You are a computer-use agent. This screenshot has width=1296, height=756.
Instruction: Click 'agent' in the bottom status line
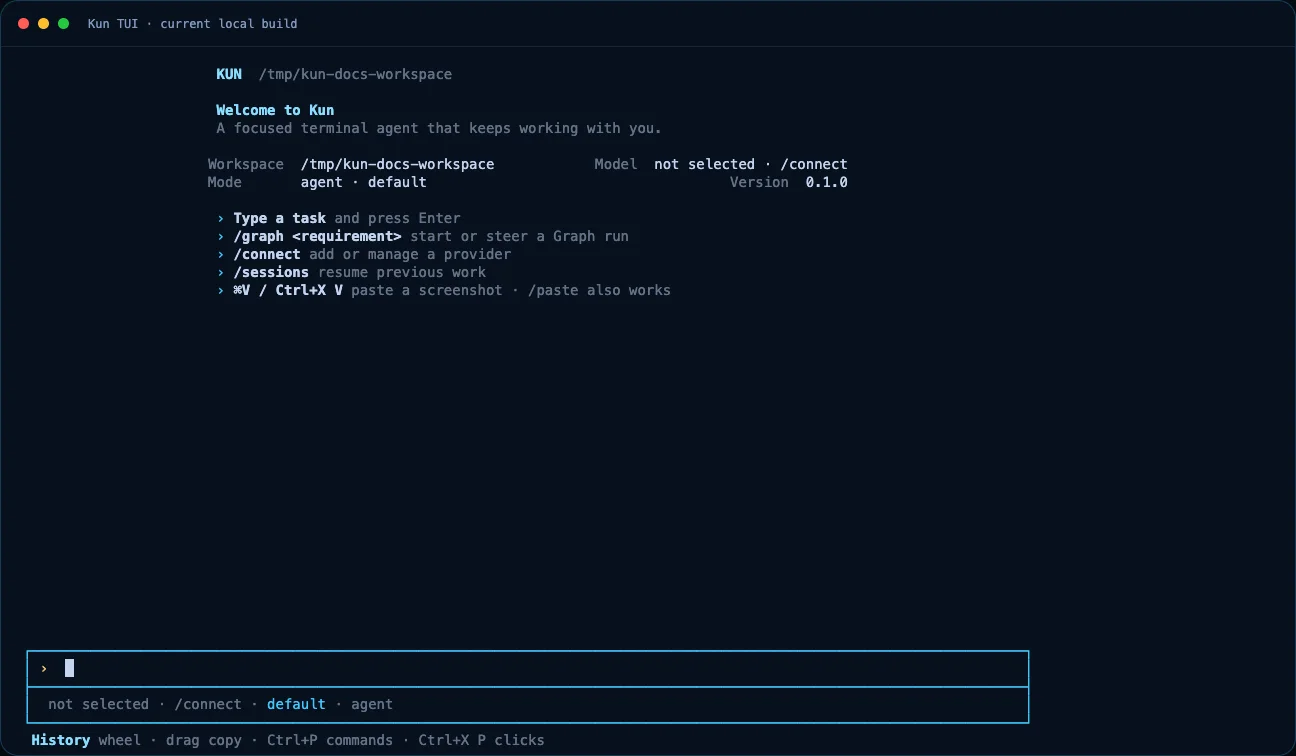click(372, 704)
